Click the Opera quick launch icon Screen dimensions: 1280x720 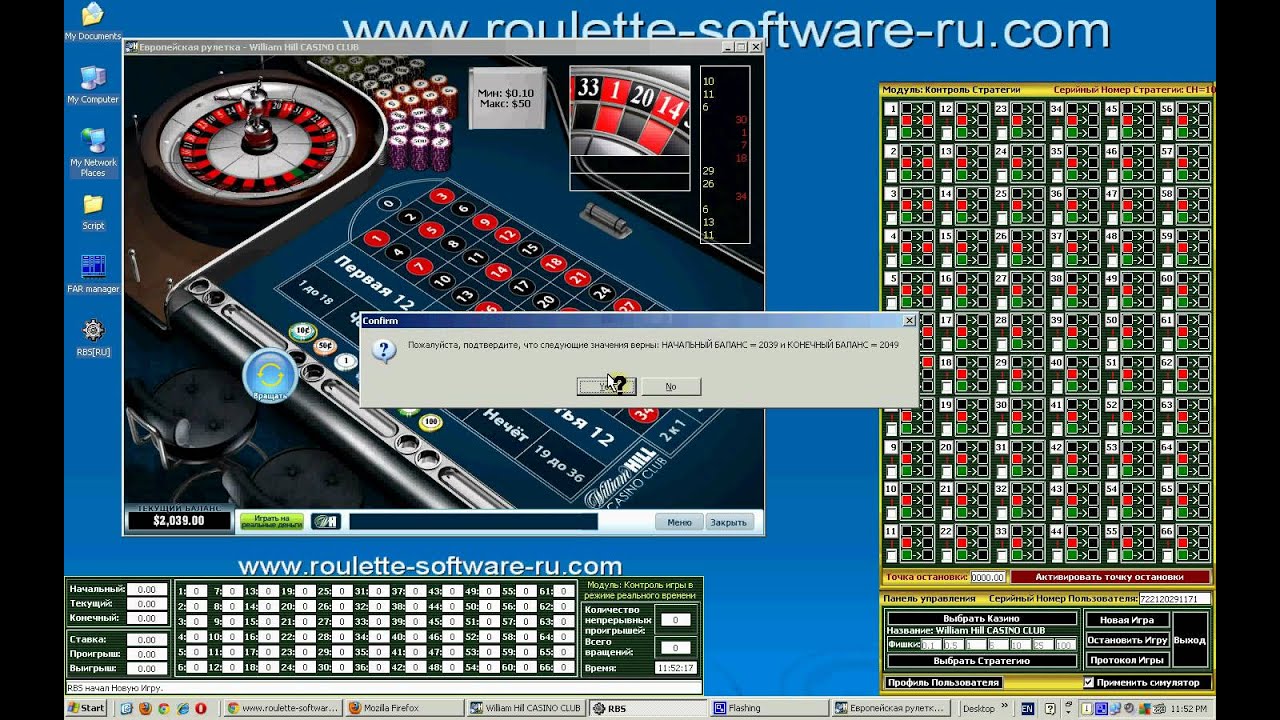point(200,708)
